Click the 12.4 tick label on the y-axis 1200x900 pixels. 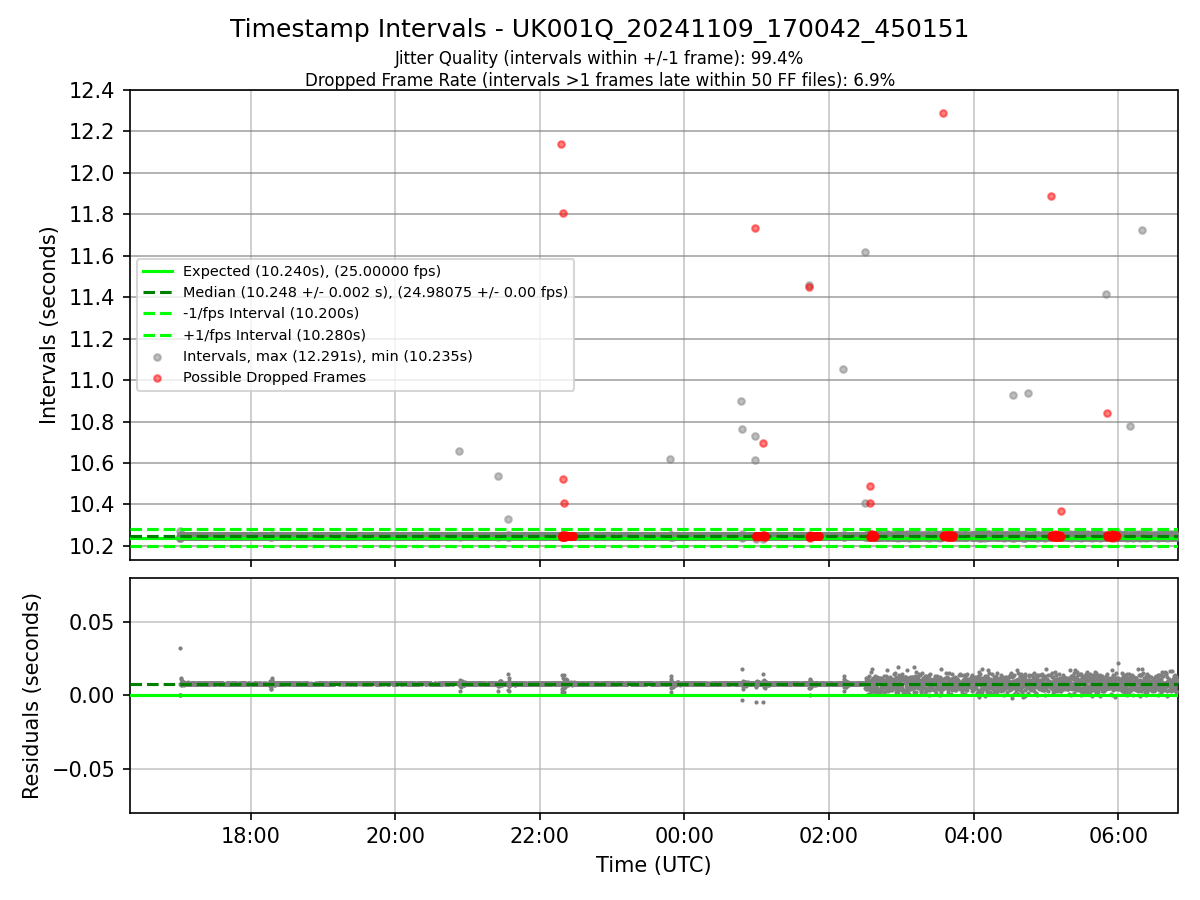point(94,91)
